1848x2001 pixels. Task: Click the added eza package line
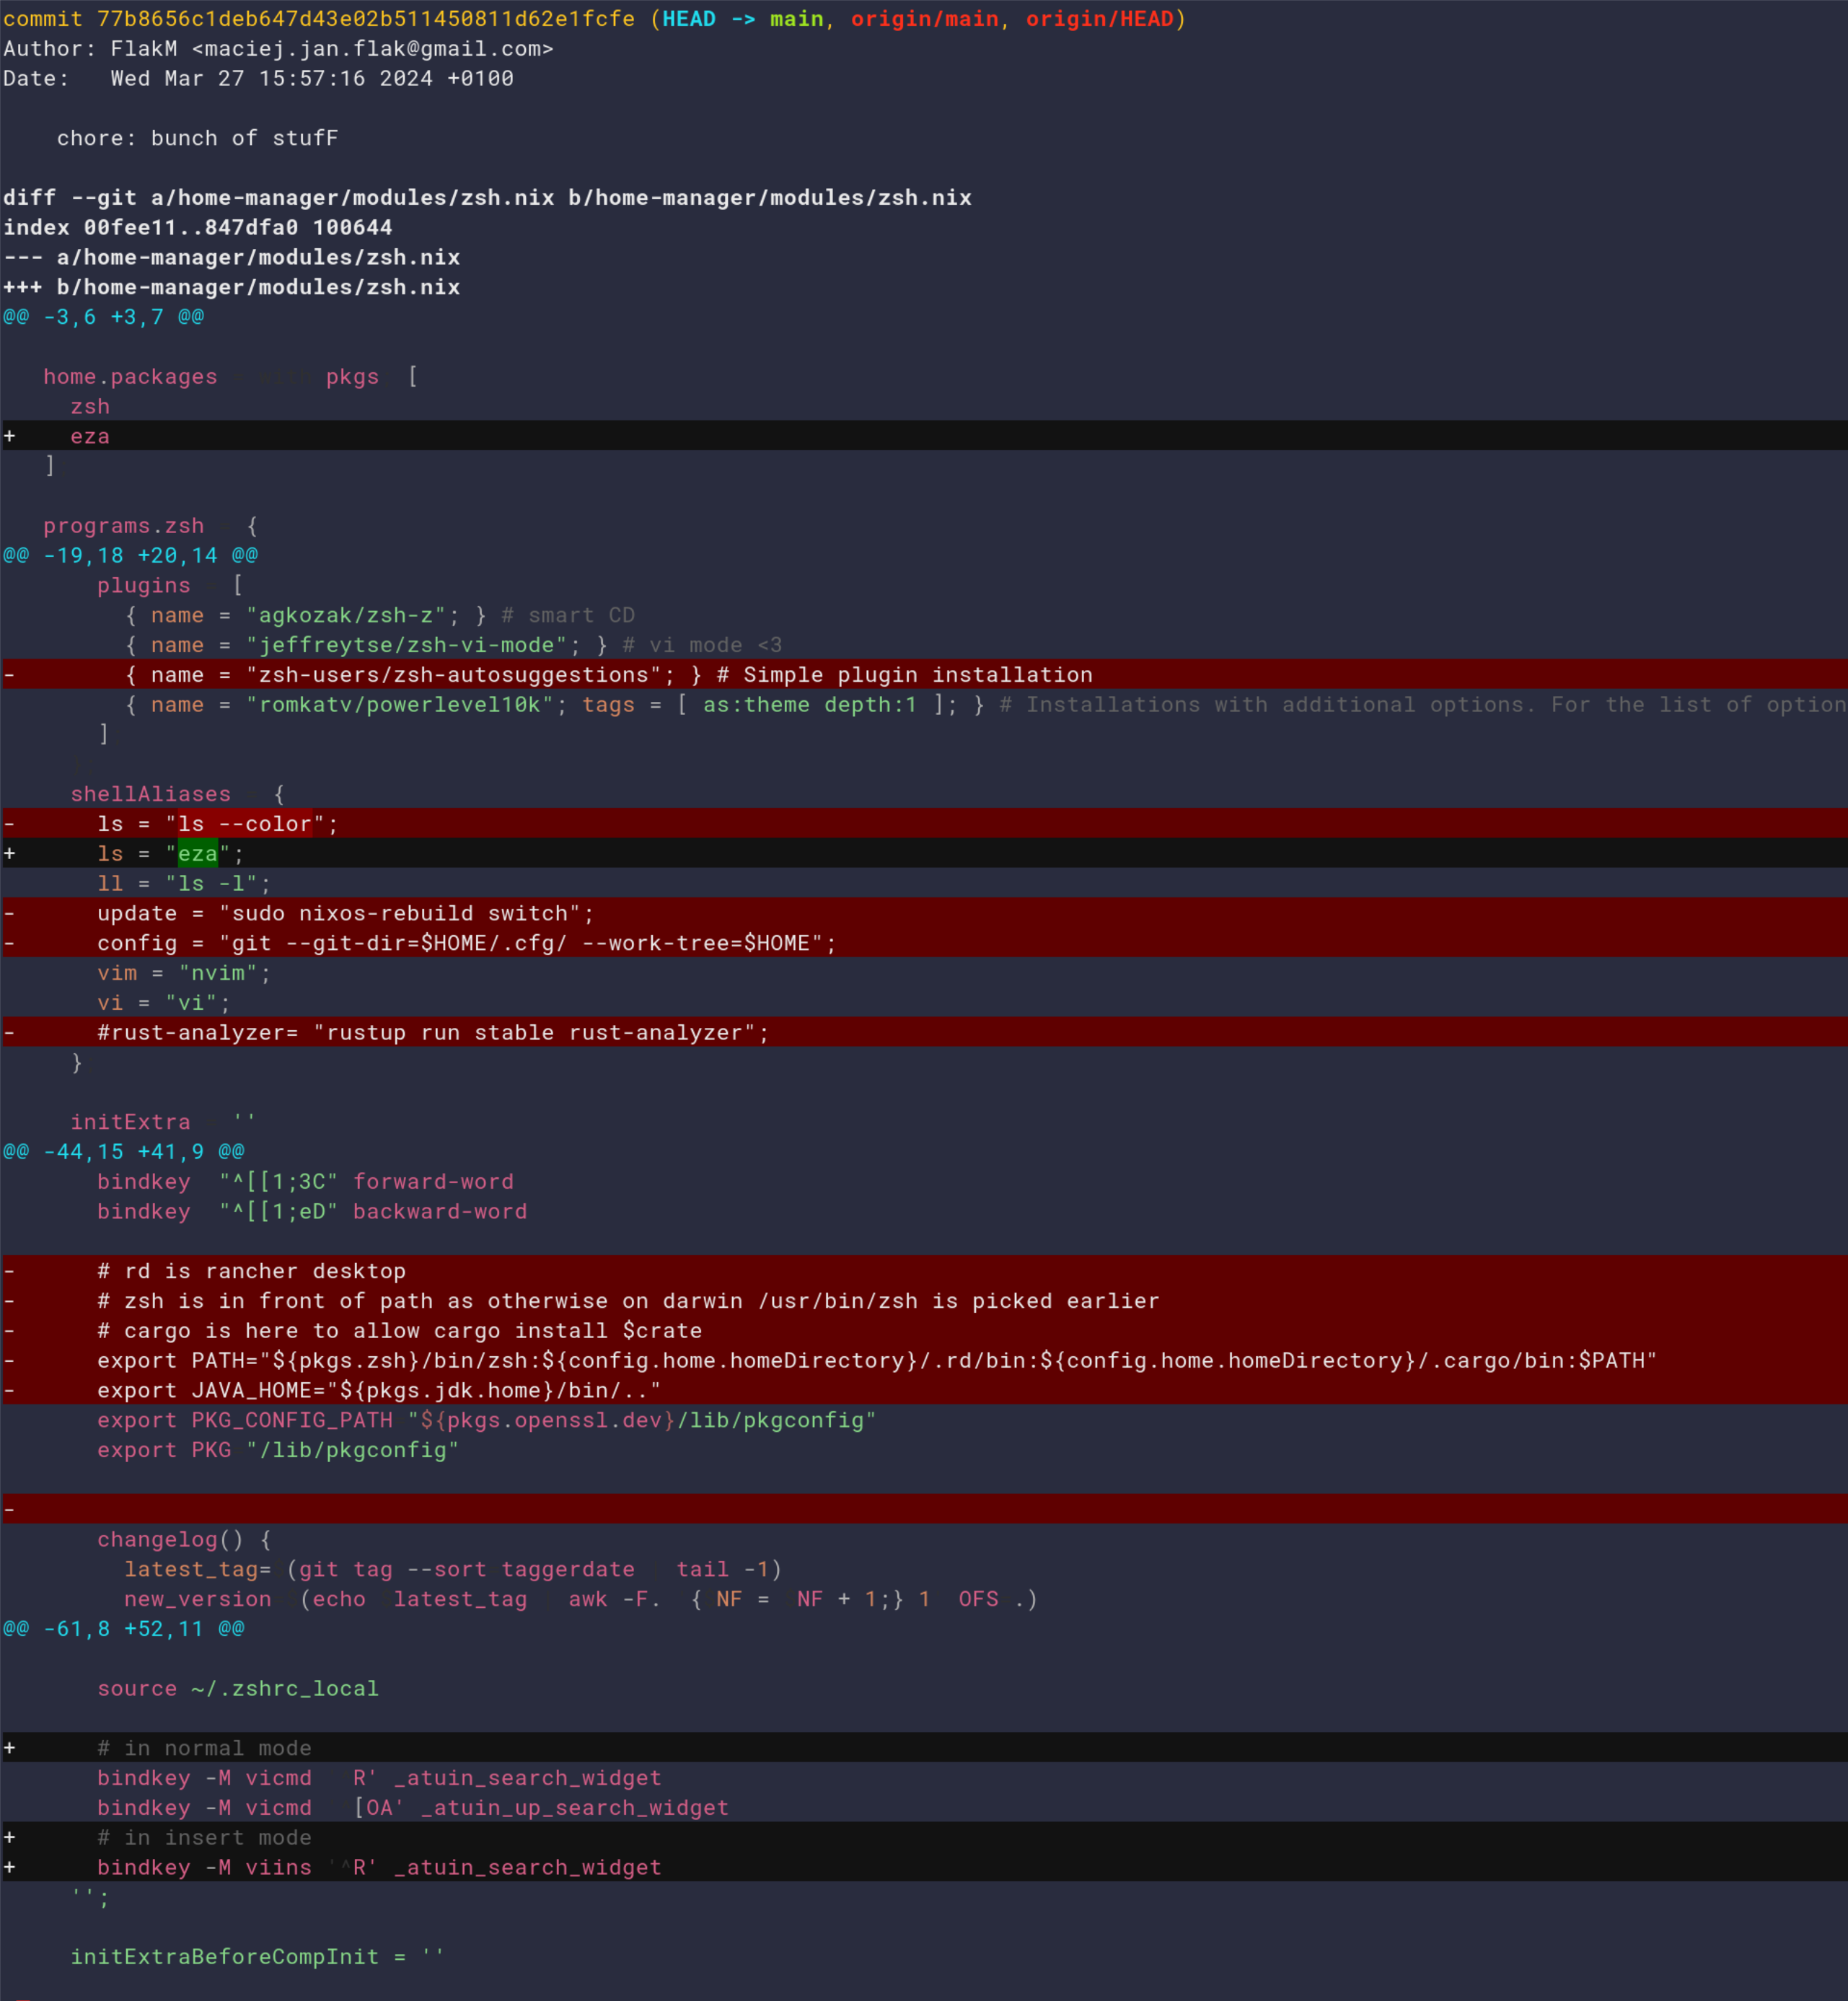coord(924,435)
